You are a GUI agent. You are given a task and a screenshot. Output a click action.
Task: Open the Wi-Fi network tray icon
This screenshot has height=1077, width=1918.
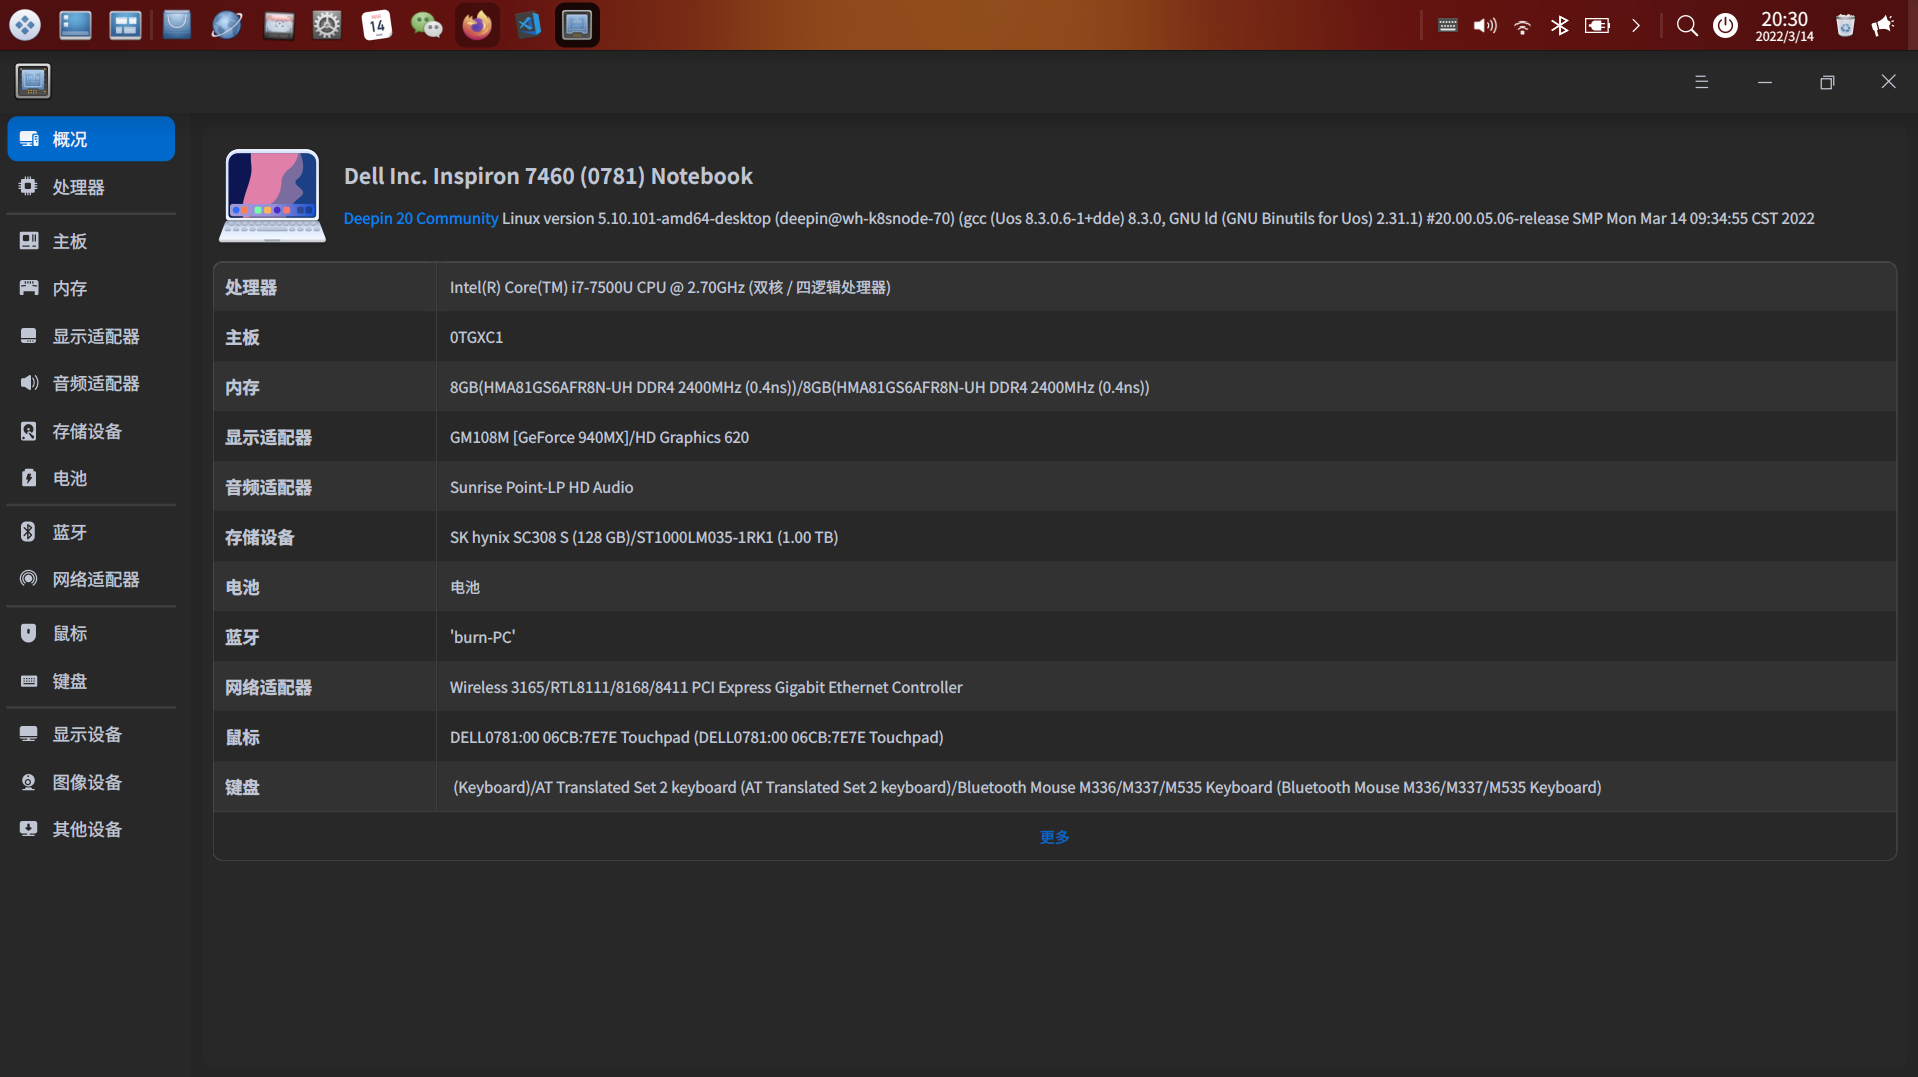pyautogui.click(x=1522, y=26)
